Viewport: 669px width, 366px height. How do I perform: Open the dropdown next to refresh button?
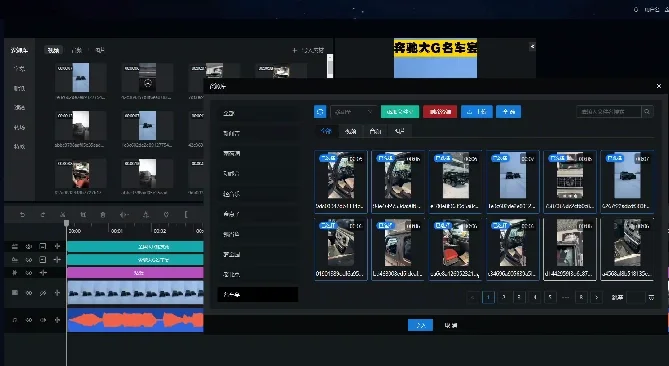coord(353,112)
